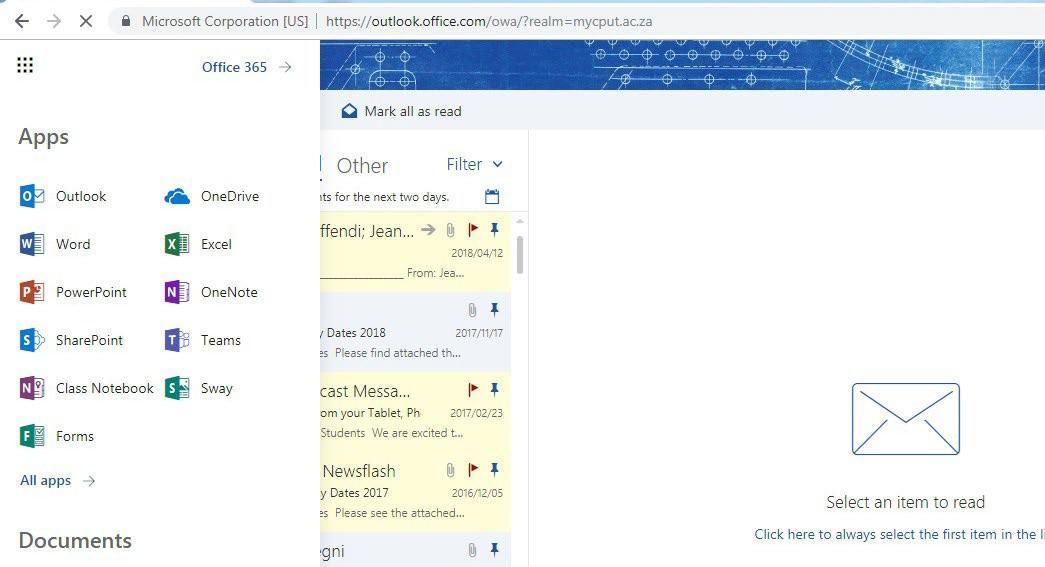This screenshot has width=1045, height=567.
Task: Stop loading the page
Action: pyautogui.click(x=86, y=21)
